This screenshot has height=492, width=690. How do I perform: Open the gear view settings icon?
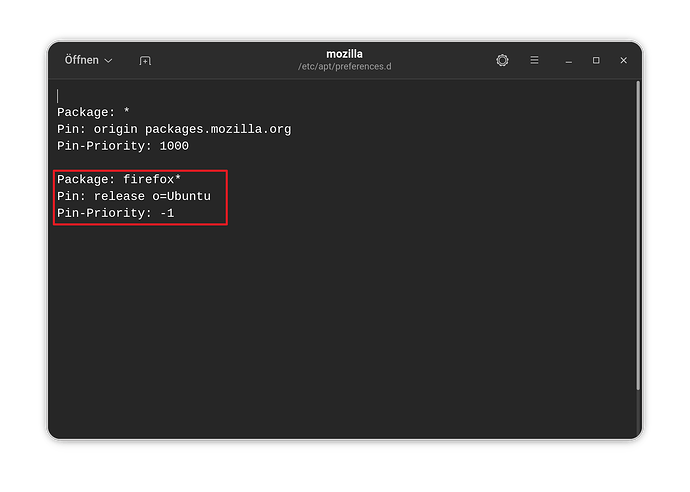coord(502,60)
